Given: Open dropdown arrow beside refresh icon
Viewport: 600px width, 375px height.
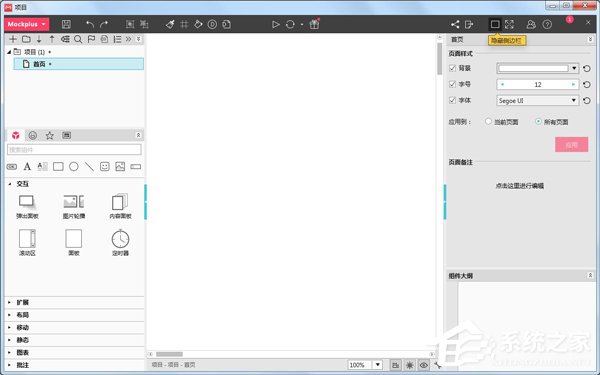Looking at the screenshot, I should [302, 24].
